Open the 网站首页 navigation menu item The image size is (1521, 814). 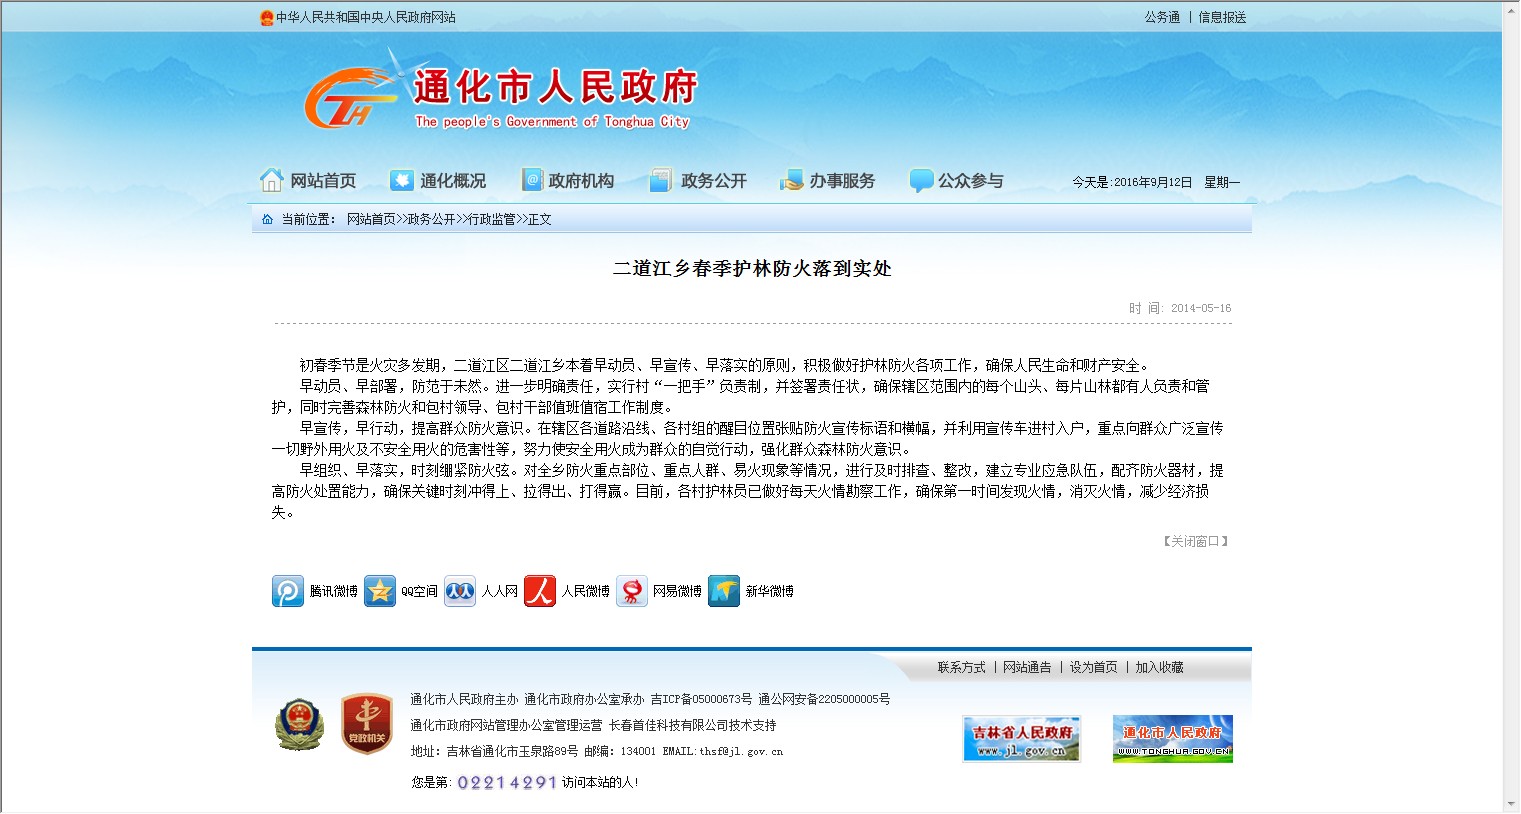pos(308,181)
